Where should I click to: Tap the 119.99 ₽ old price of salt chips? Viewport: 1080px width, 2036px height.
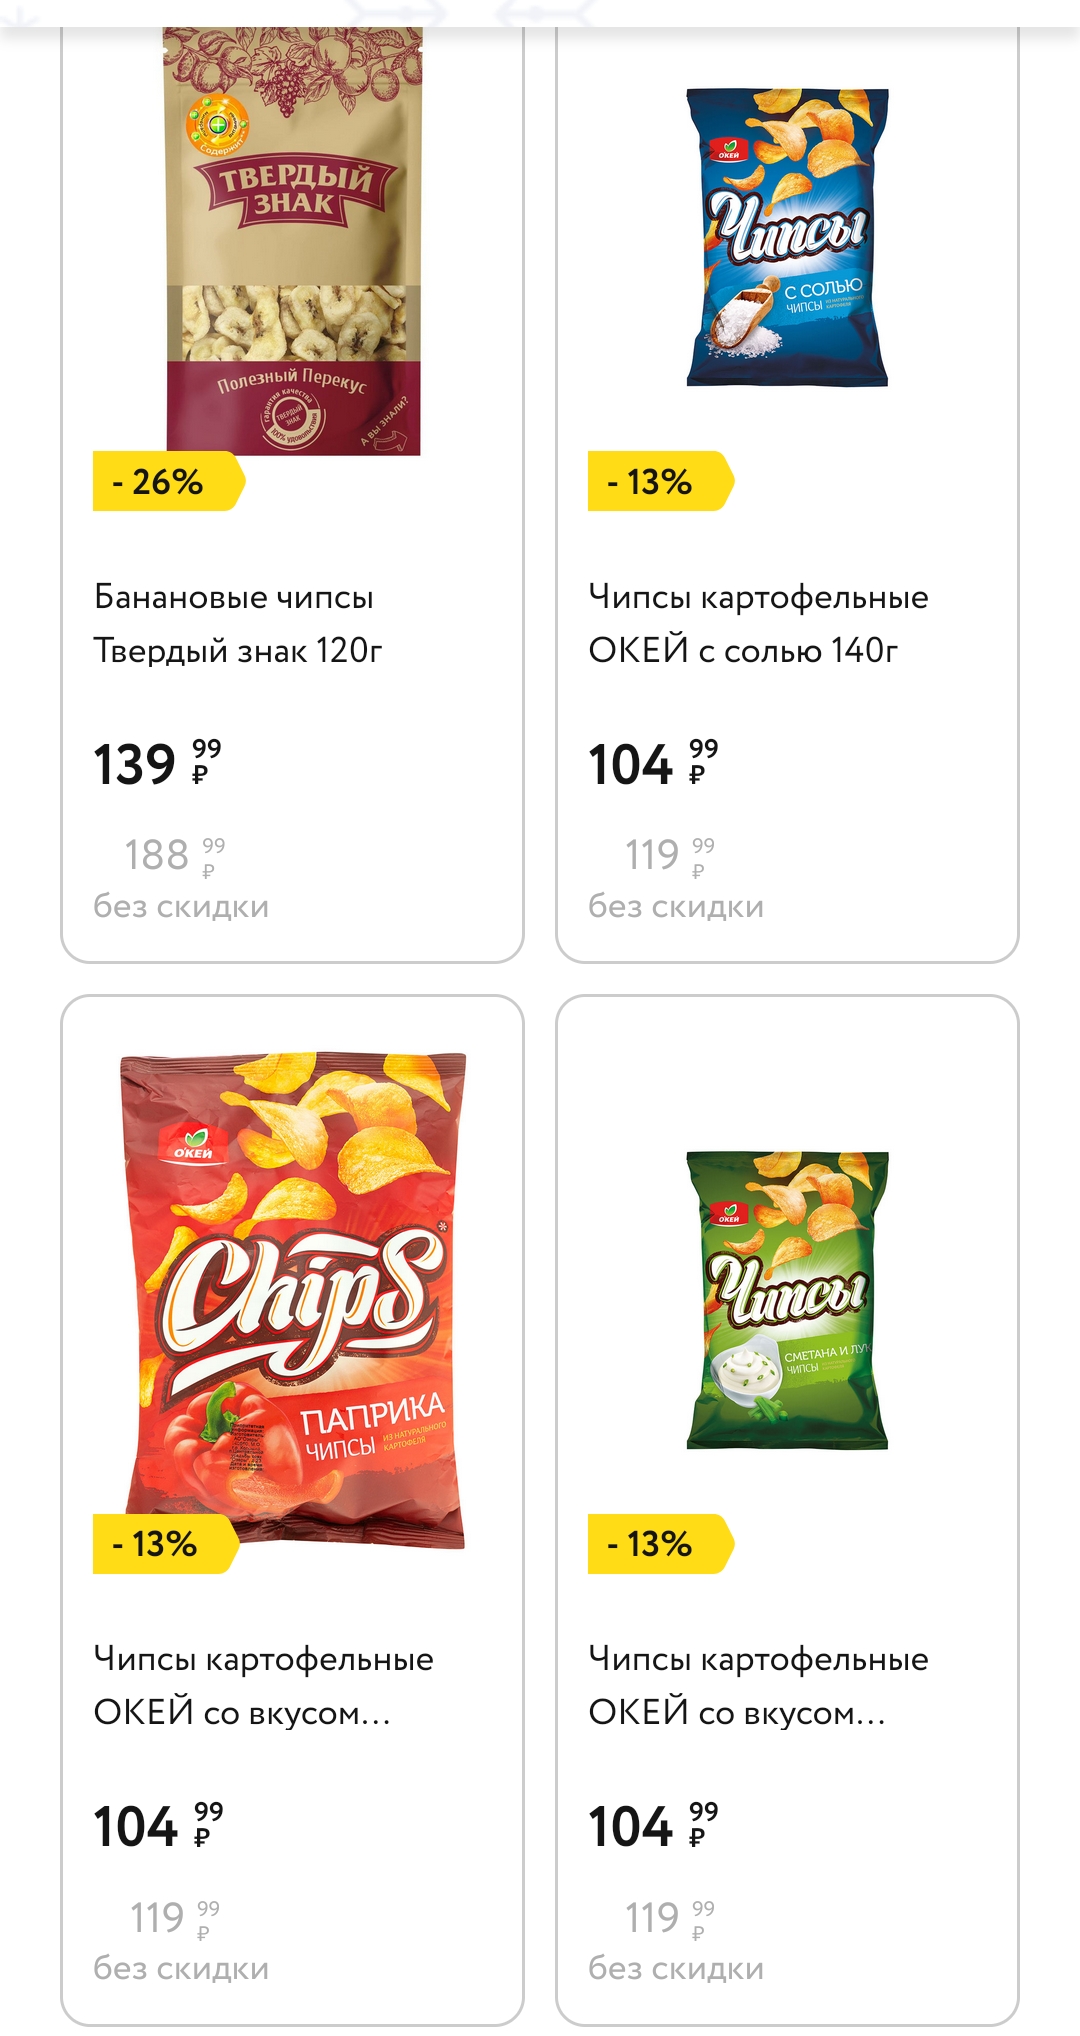(669, 855)
